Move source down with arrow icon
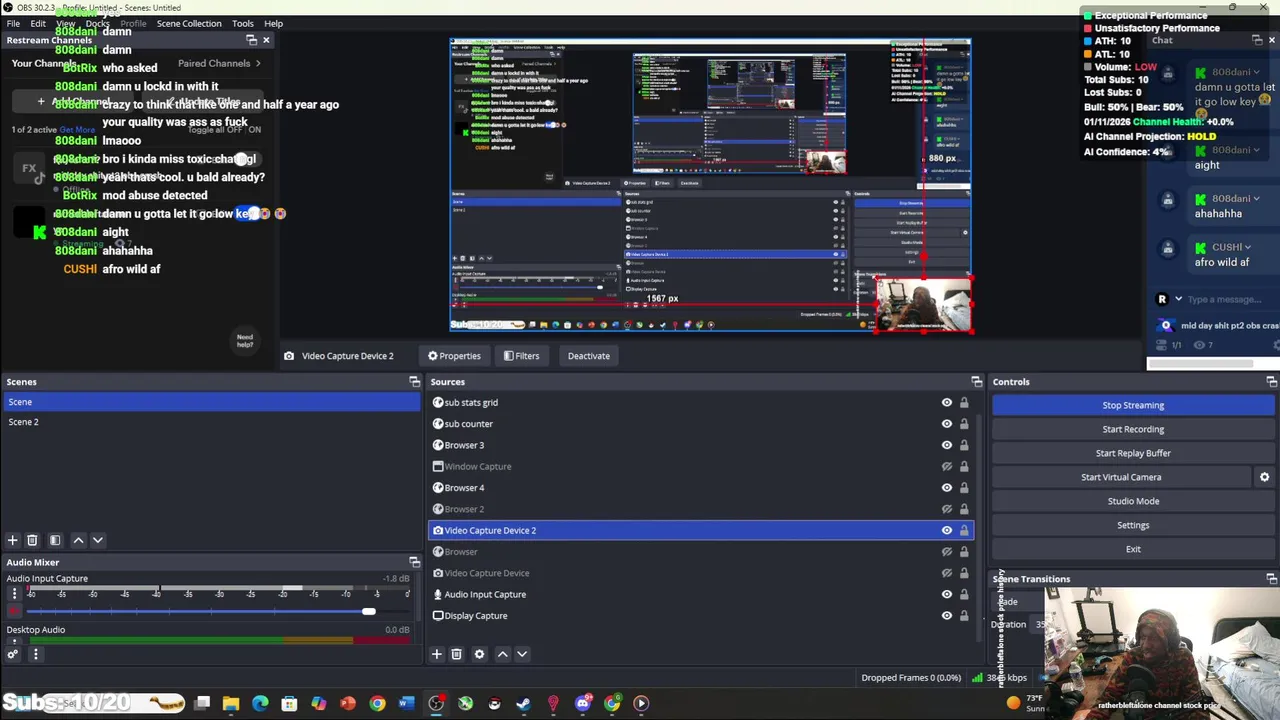Viewport: 1280px width, 720px height. [522, 654]
